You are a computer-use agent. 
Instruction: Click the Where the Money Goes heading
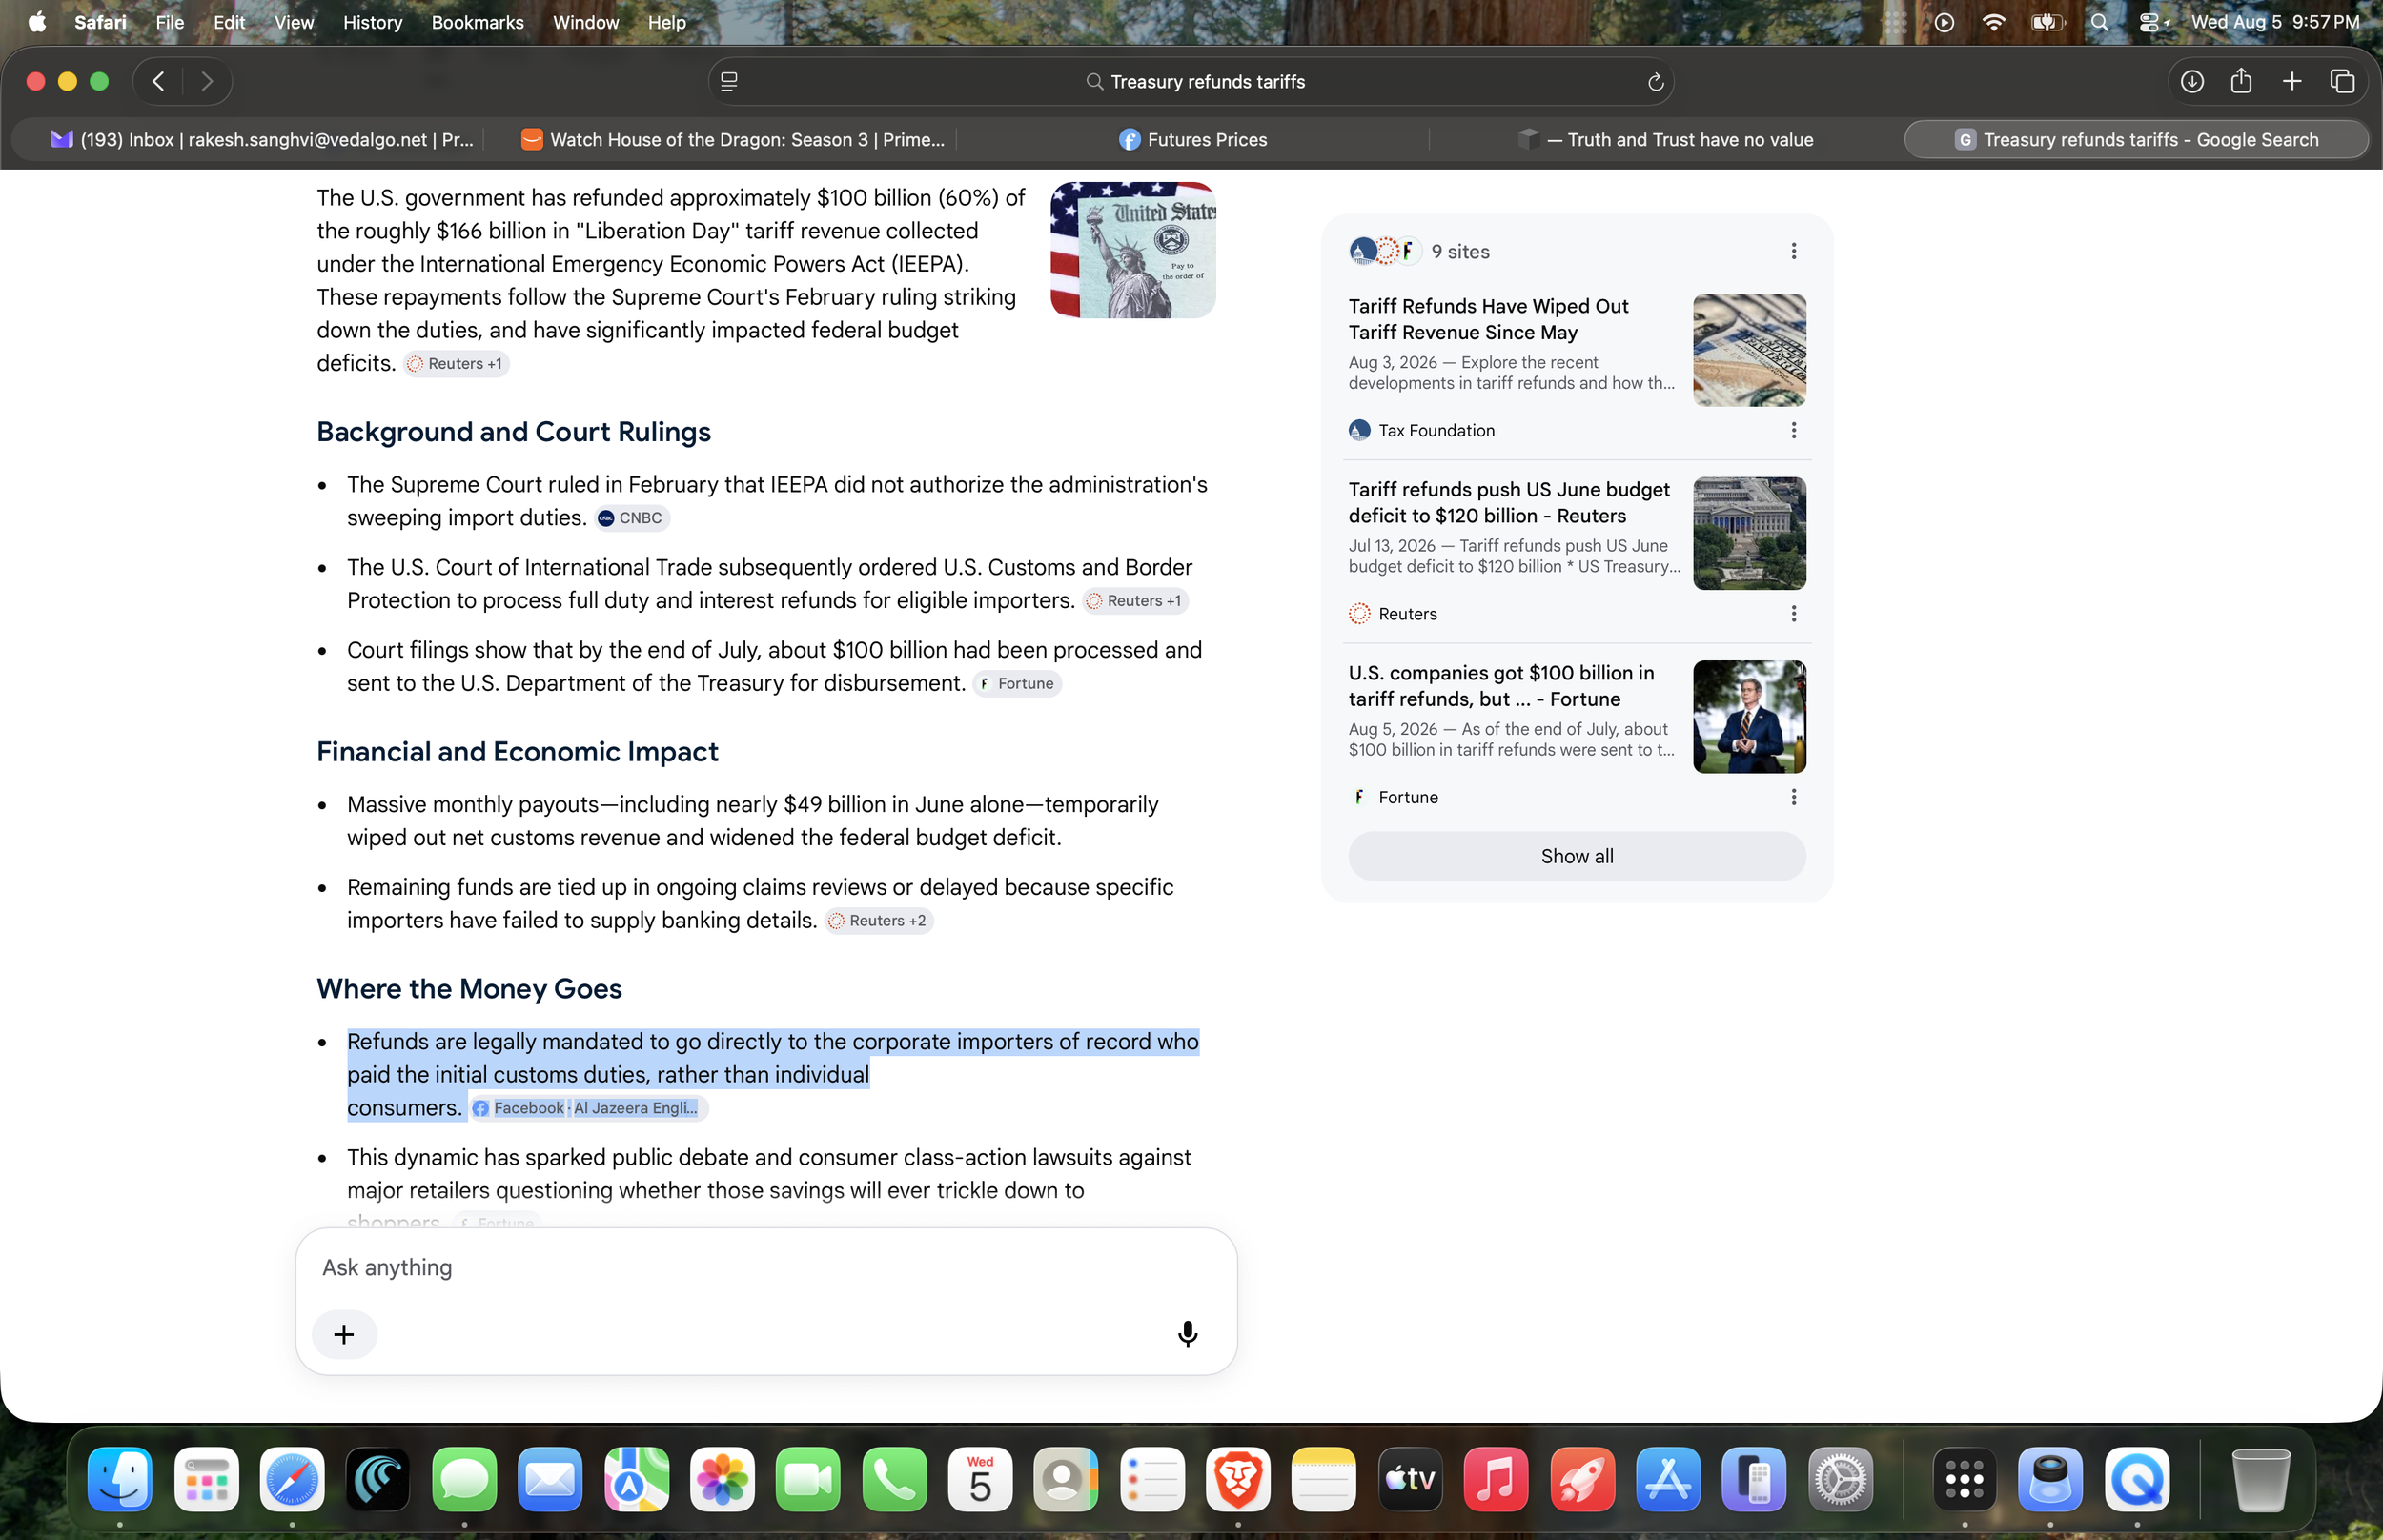click(x=469, y=989)
